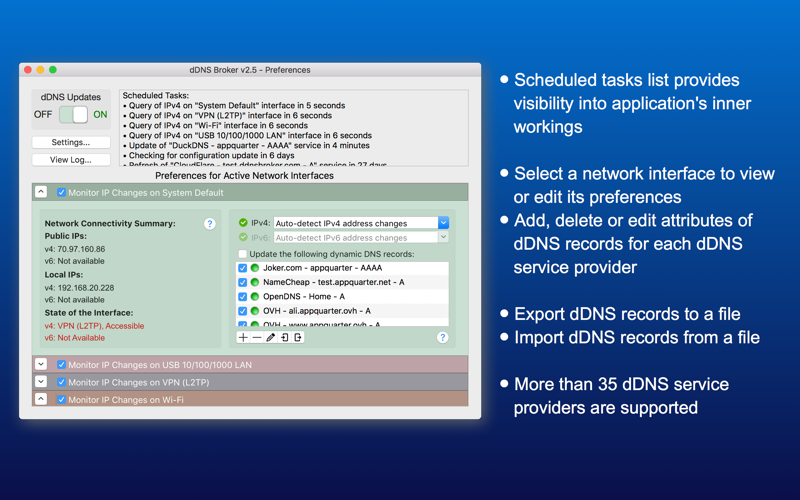
Task: Open the Settings... button
Action: tap(71, 142)
